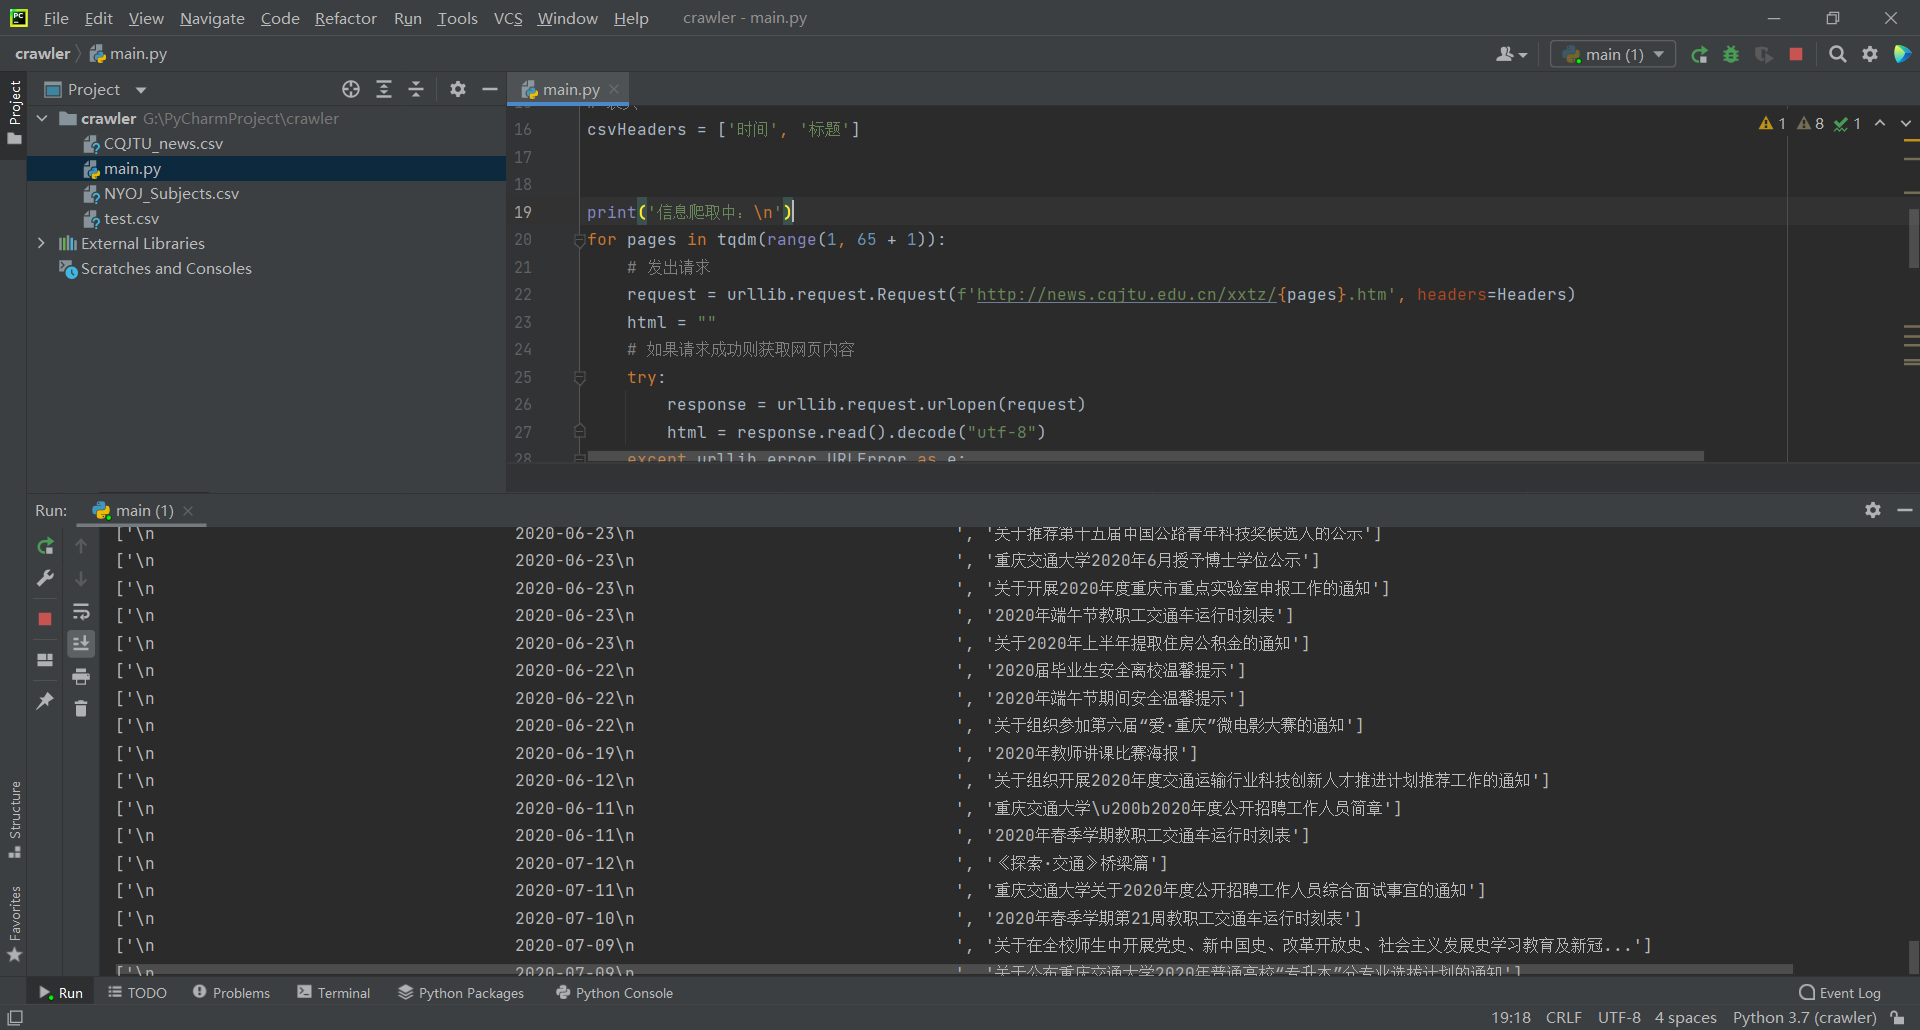Stop the running process in top toolbar
This screenshot has height=1030, width=1920.
click(x=1796, y=55)
